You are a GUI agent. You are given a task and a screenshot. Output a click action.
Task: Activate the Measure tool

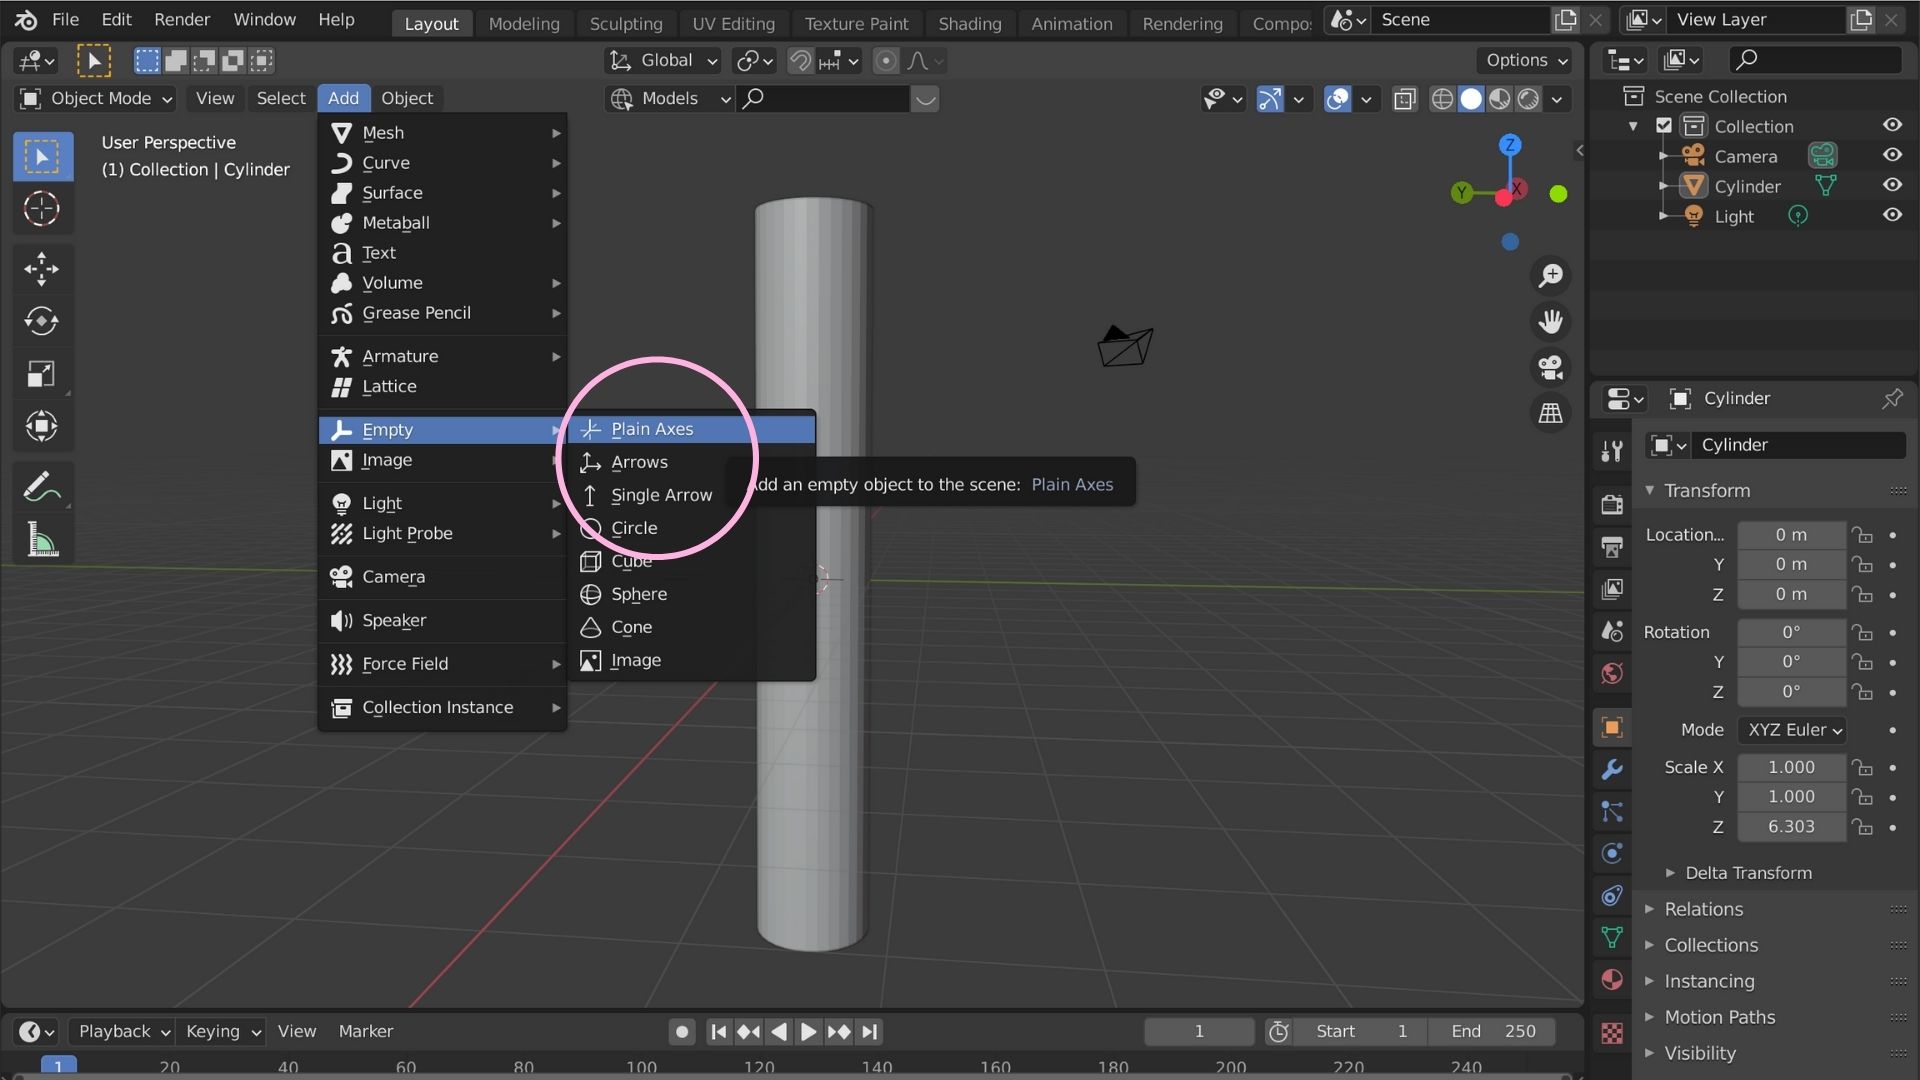[42, 539]
